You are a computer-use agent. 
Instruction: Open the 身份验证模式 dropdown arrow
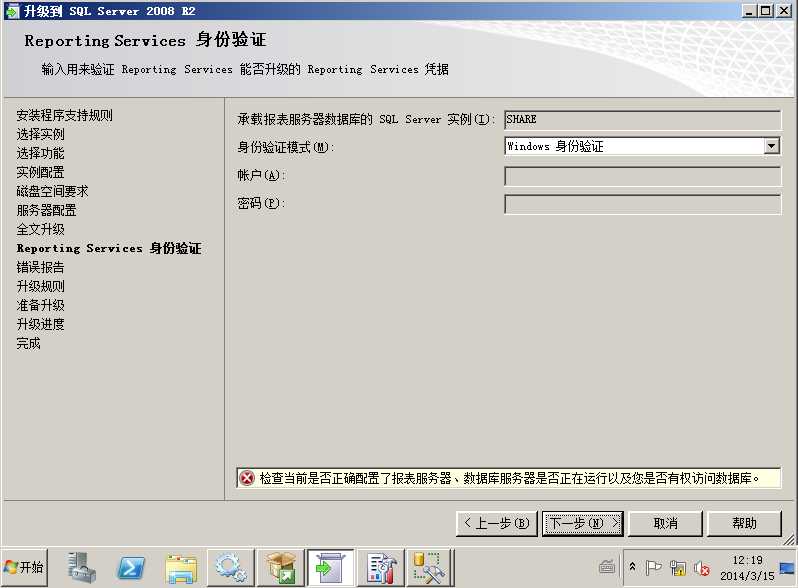(772, 147)
